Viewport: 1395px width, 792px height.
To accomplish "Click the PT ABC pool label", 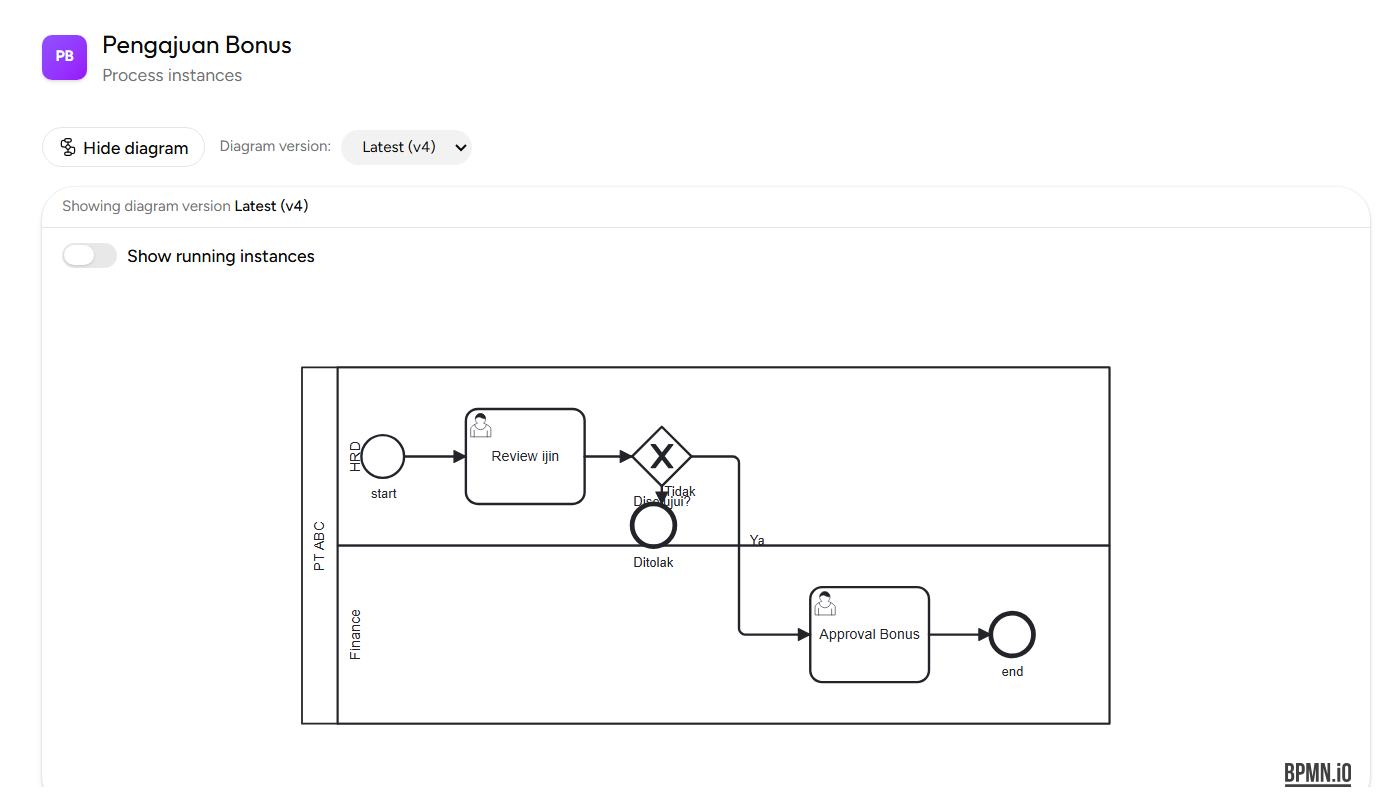I will pyautogui.click(x=319, y=546).
